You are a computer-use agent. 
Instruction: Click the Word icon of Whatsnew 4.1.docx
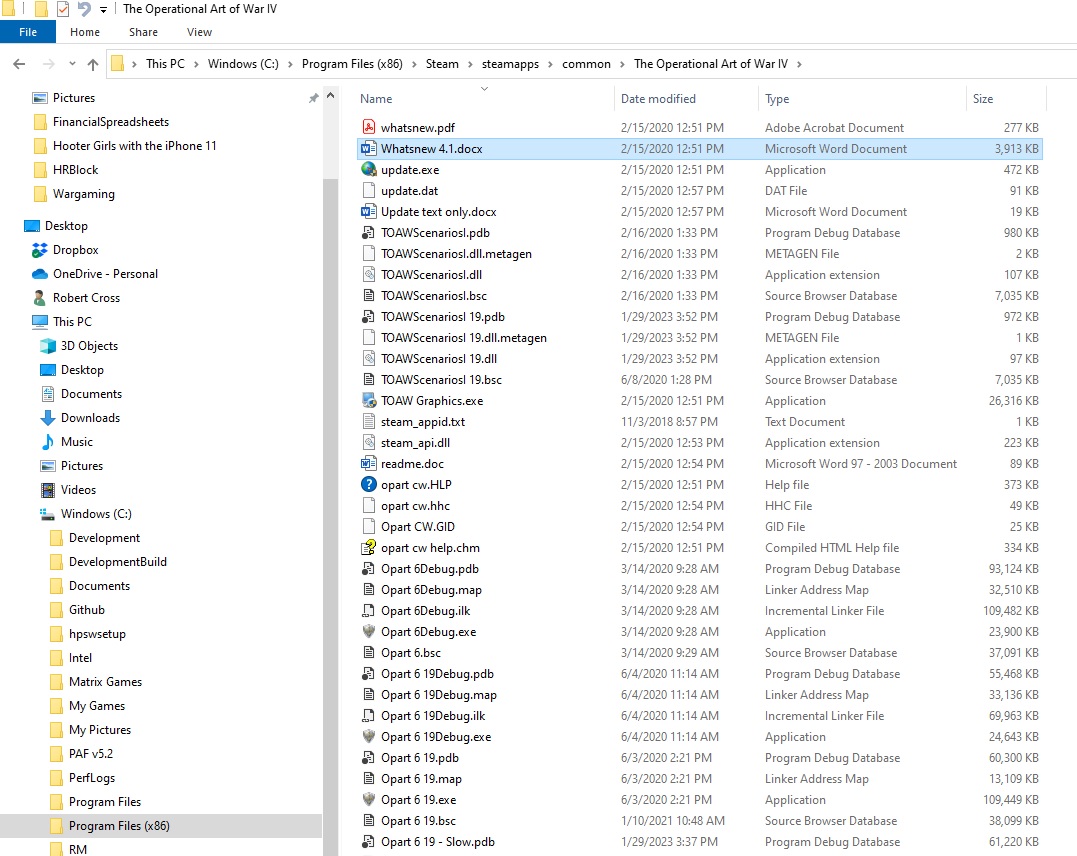click(369, 148)
